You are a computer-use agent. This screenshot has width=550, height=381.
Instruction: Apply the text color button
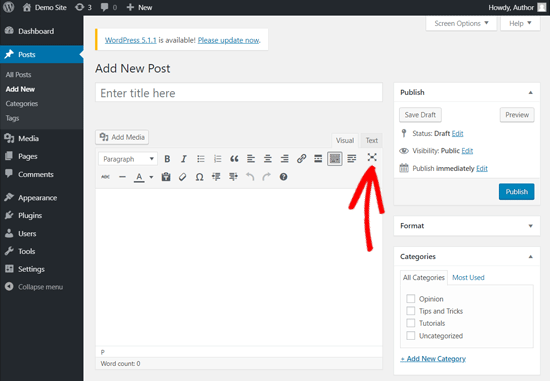pyautogui.click(x=139, y=177)
